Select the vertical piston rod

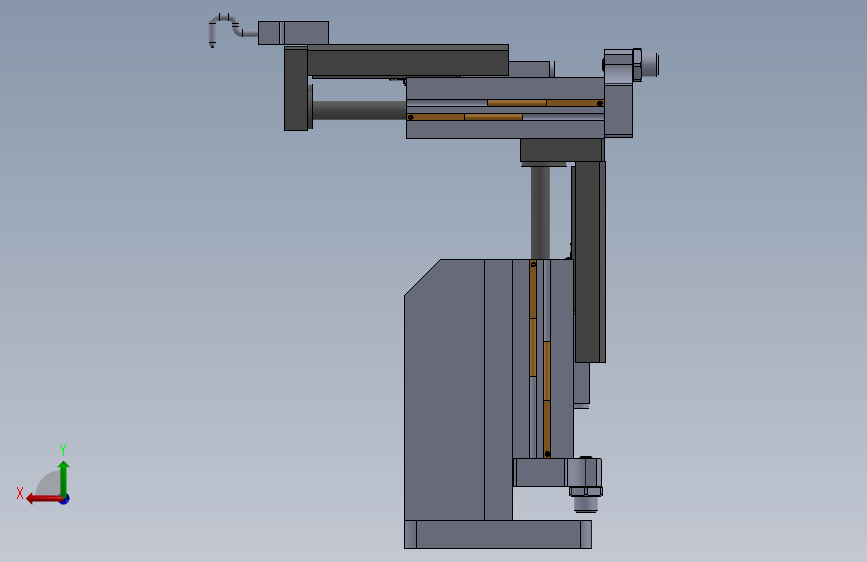(540, 212)
